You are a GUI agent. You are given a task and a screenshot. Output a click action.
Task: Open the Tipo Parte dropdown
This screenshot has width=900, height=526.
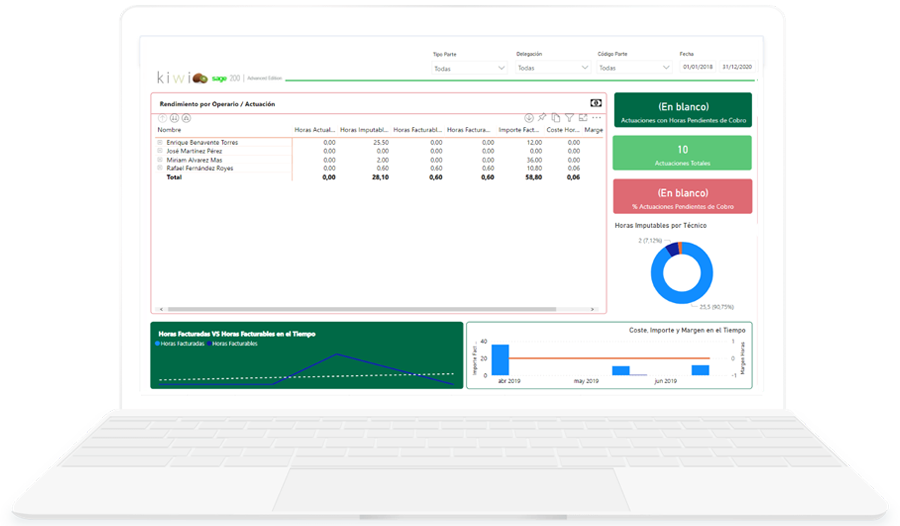pos(469,68)
